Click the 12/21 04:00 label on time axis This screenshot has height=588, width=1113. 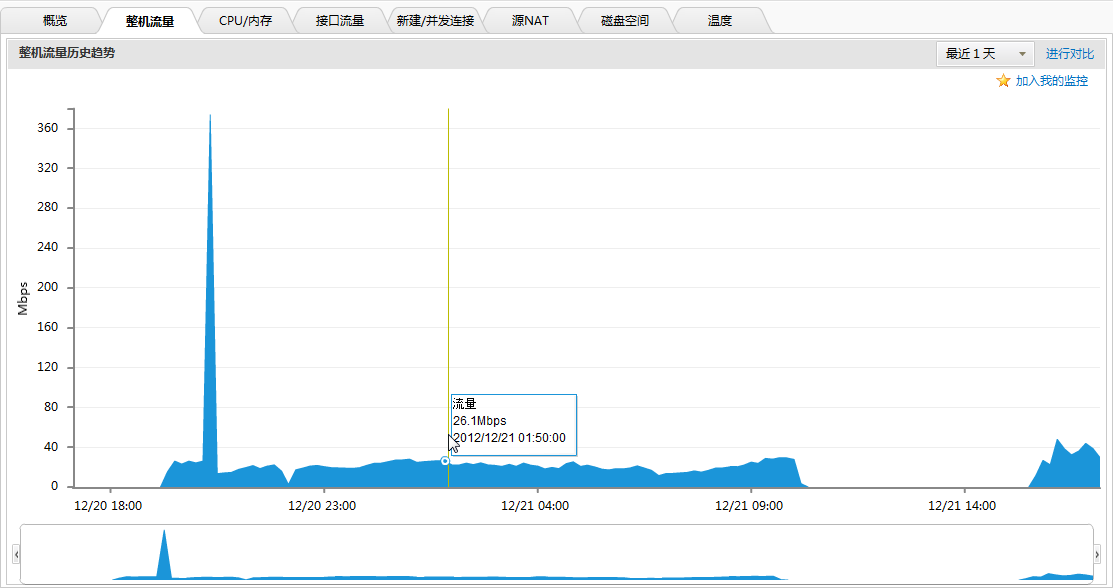[x=535, y=506]
